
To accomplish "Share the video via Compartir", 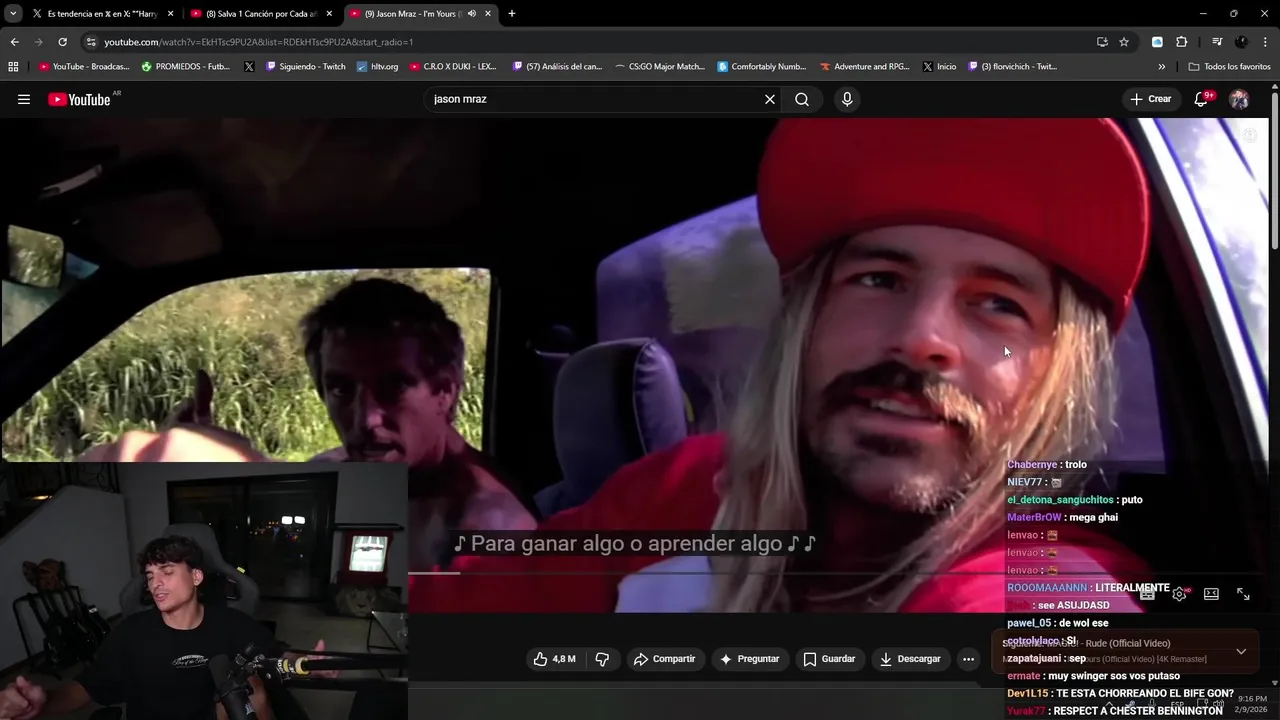I will point(664,659).
